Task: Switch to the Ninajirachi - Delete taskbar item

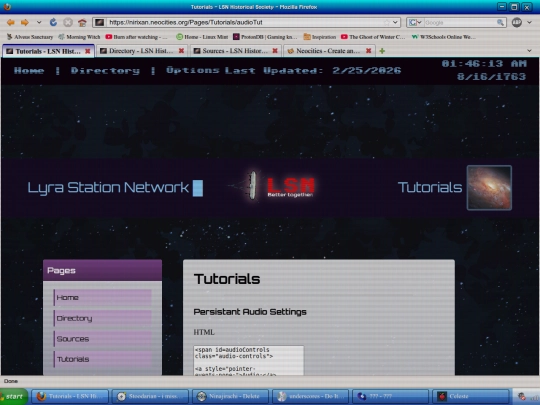Action: 230,396
